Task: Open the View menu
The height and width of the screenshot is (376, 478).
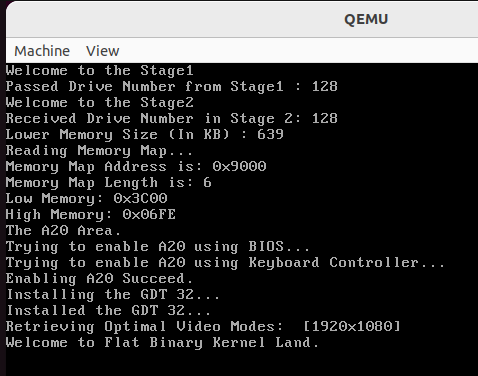Action: point(102,51)
